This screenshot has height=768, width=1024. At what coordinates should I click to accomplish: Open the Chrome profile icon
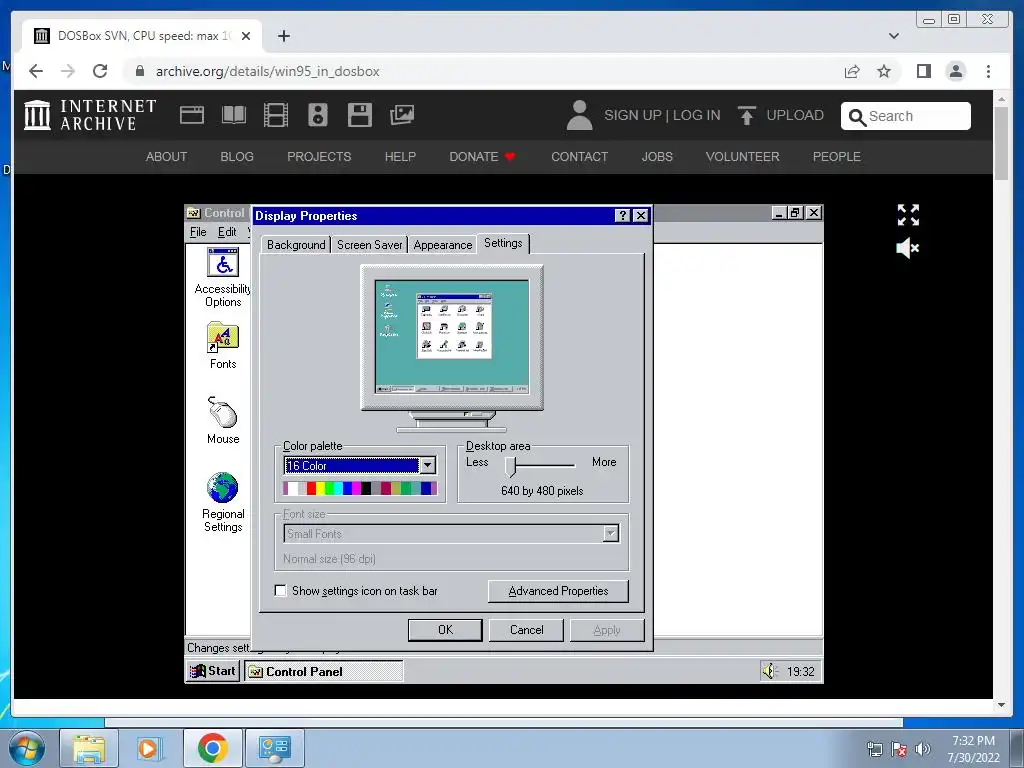click(x=955, y=71)
